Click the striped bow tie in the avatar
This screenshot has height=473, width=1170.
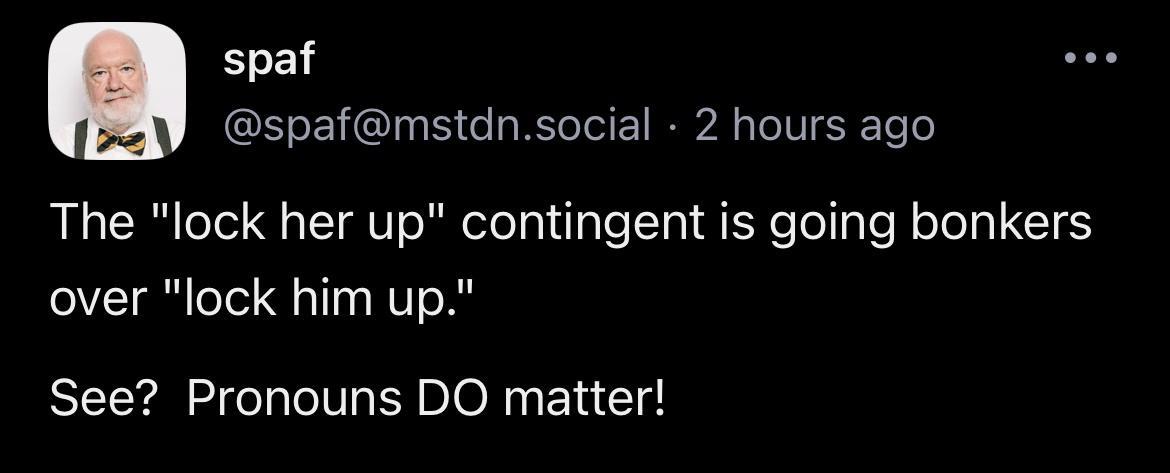point(121,140)
